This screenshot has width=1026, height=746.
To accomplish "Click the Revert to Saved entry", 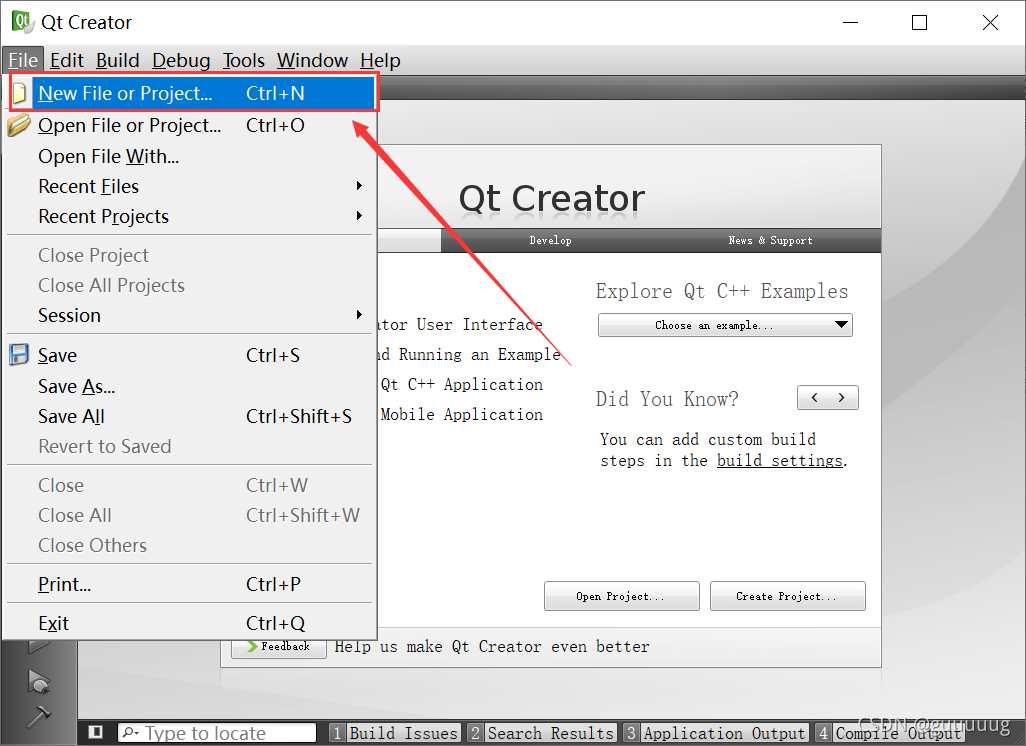I will point(190,446).
